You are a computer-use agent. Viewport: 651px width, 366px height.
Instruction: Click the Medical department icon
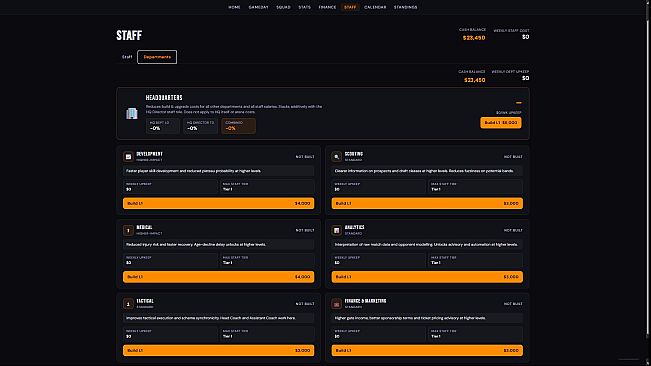point(128,230)
